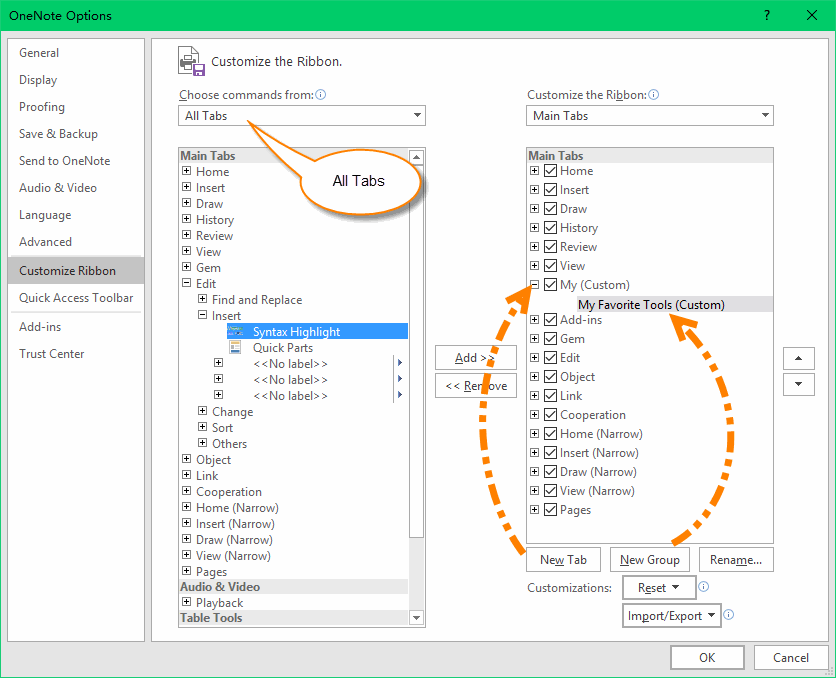
Task: Create a New Group
Action: (x=649, y=560)
